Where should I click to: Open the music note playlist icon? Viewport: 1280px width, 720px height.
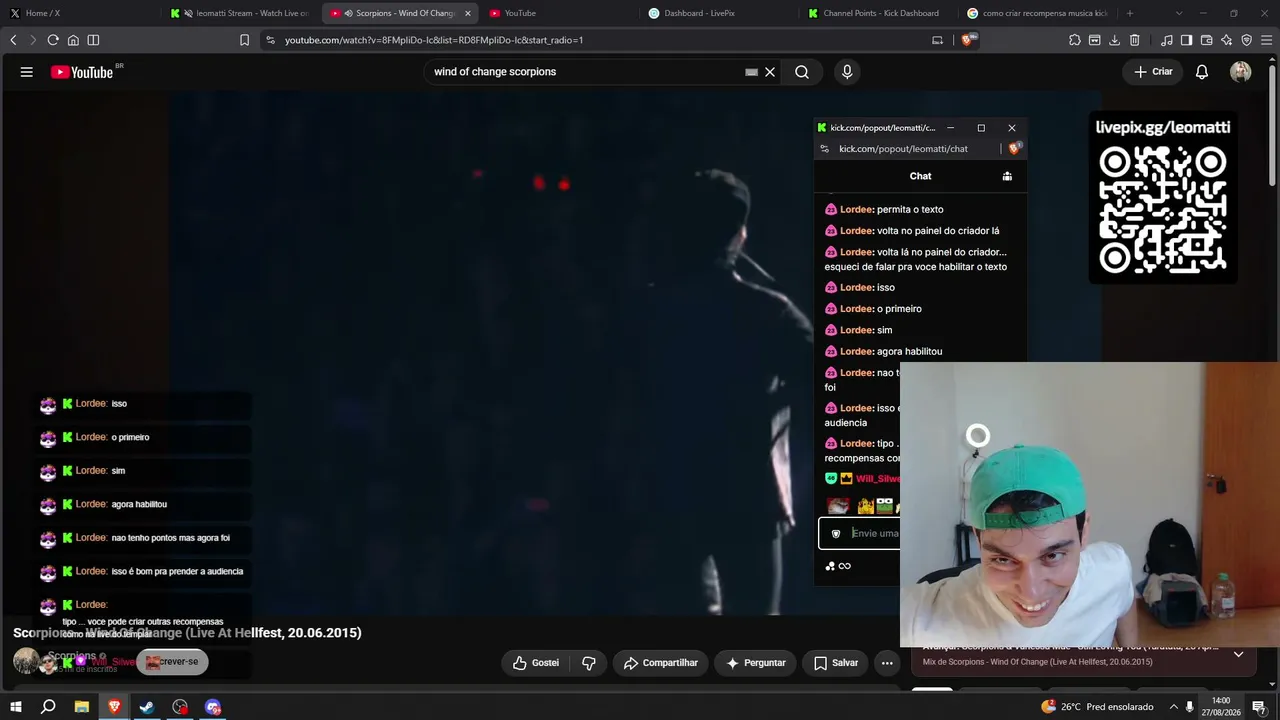pyautogui.click(x=1167, y=40)
